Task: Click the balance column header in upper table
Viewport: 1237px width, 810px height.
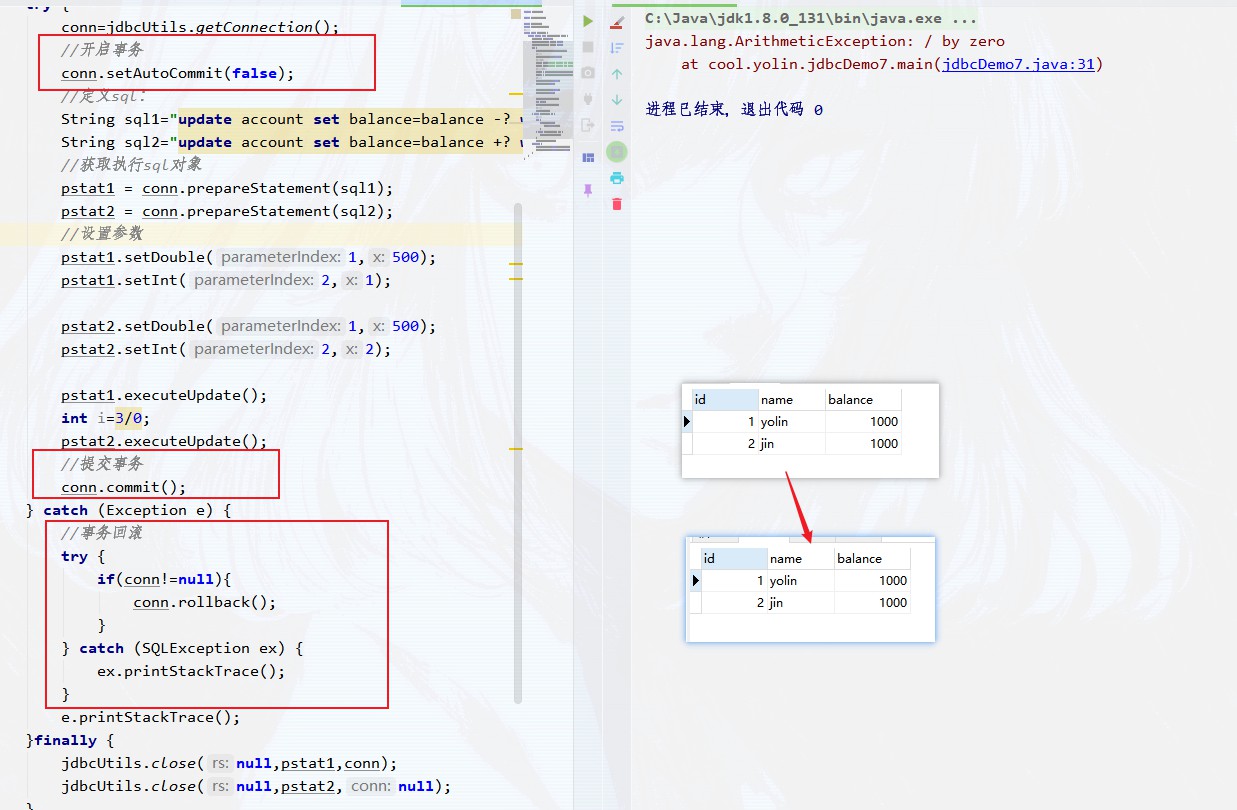Action: pos(850,399)
